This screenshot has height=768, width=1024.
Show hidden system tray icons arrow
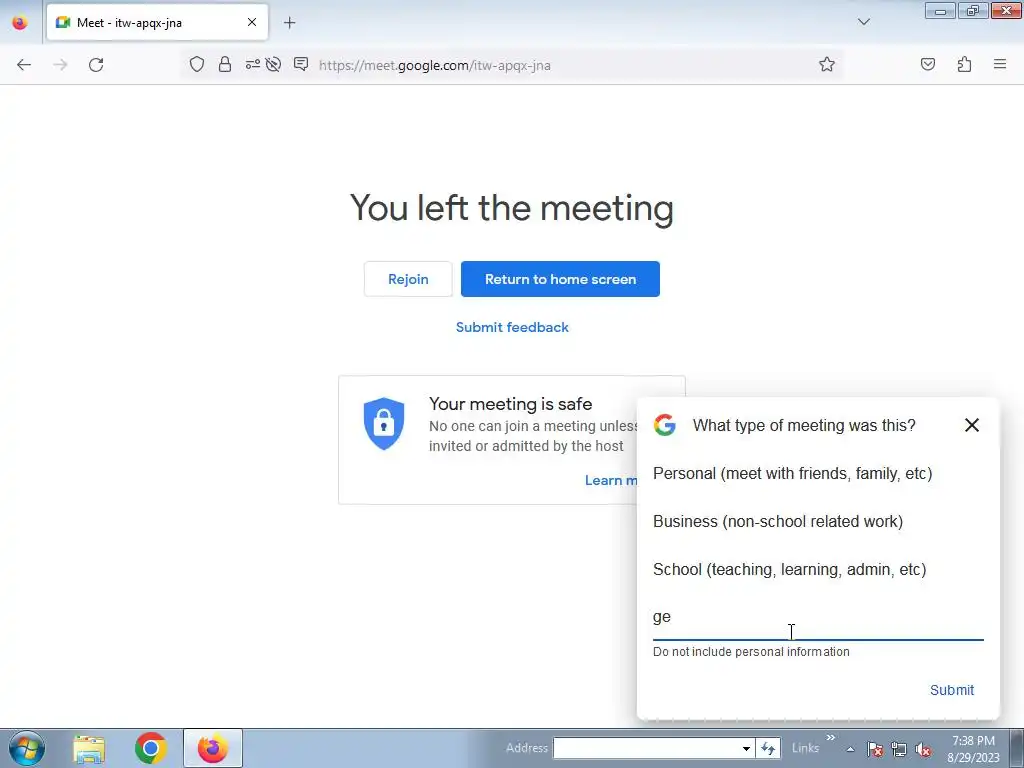click(x=850, y=749)
